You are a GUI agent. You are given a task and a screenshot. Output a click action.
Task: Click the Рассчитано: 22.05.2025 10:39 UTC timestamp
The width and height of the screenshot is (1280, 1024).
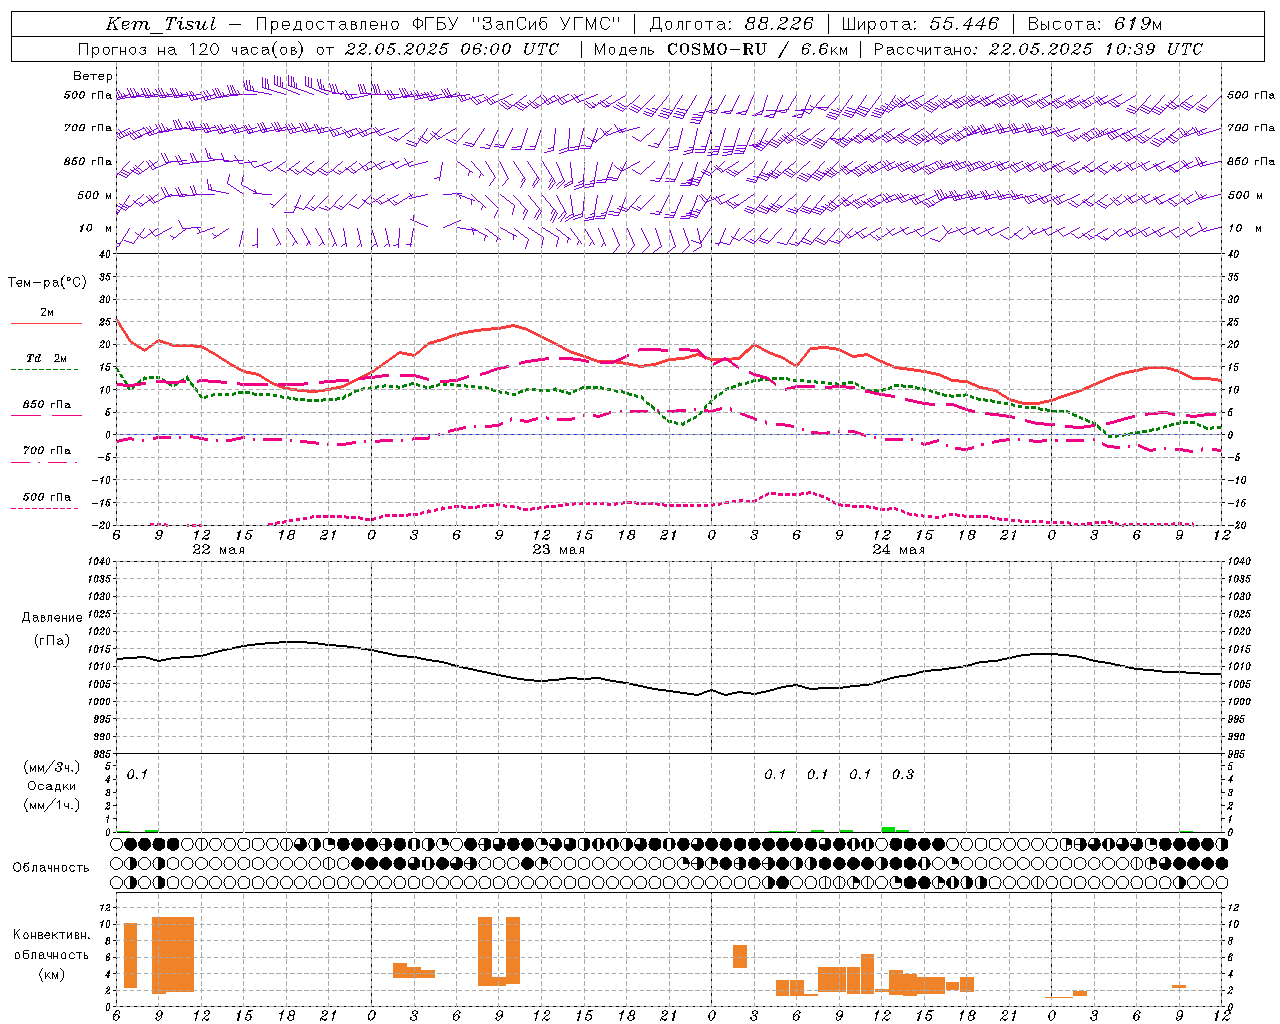1038,49
